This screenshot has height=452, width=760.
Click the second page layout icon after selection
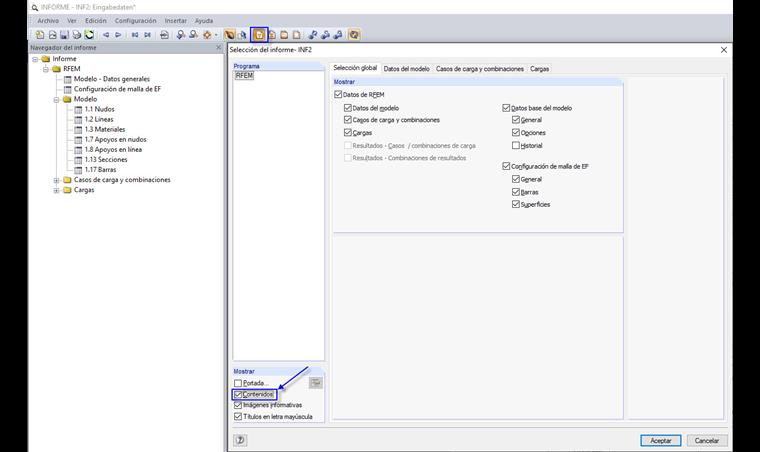click(x=285, y=35)
